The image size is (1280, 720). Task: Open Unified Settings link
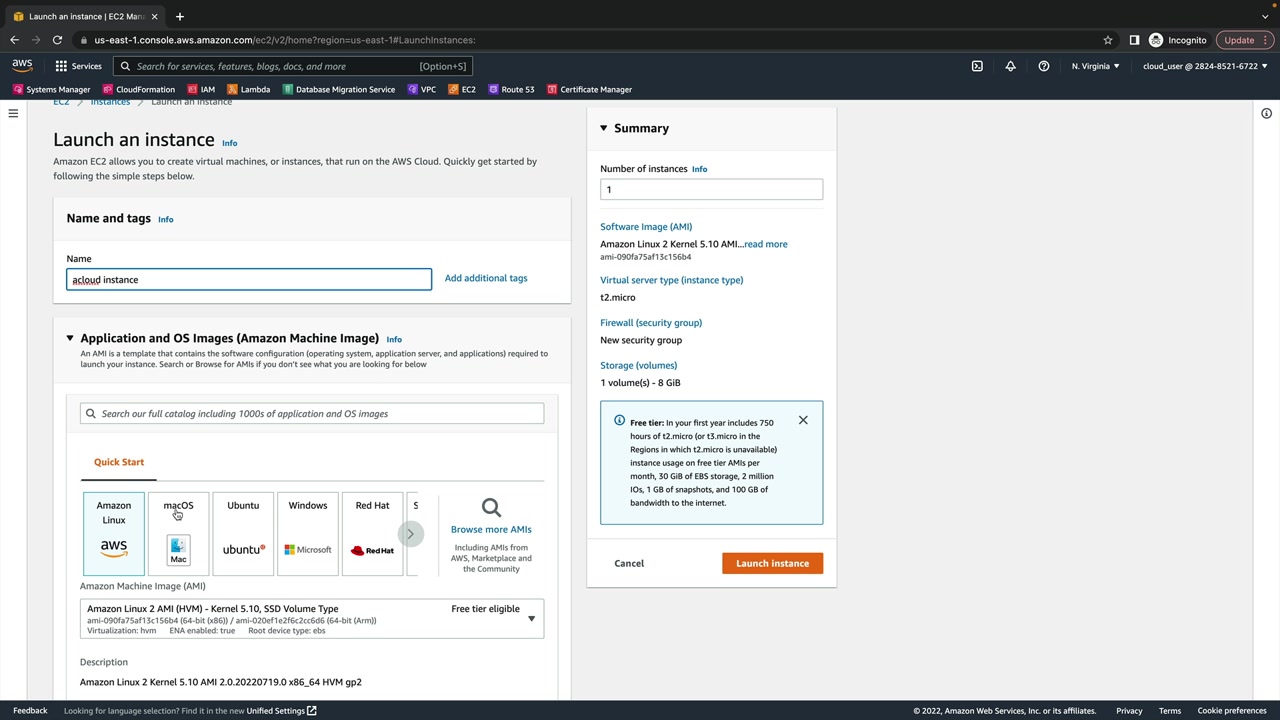point(281,711)
